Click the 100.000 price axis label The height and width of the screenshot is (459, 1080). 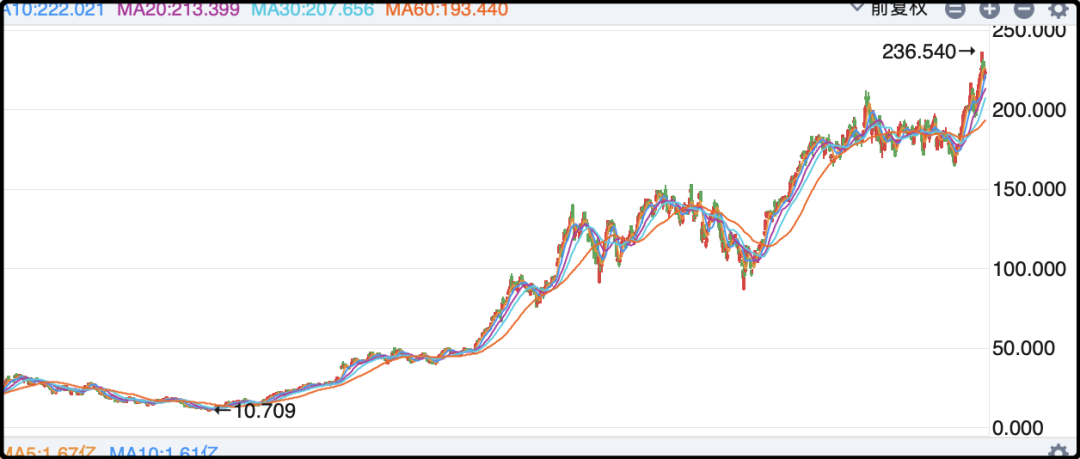pyautogui.click(x=1030, y=269)
